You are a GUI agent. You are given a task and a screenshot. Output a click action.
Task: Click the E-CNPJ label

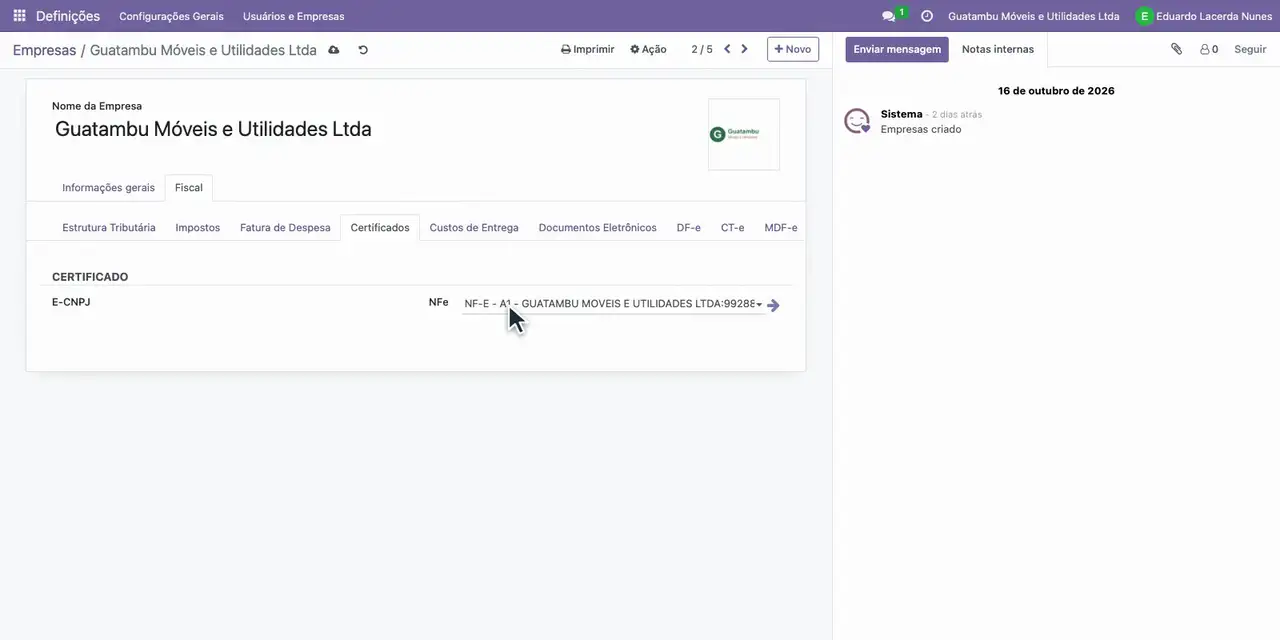point(71,302)
